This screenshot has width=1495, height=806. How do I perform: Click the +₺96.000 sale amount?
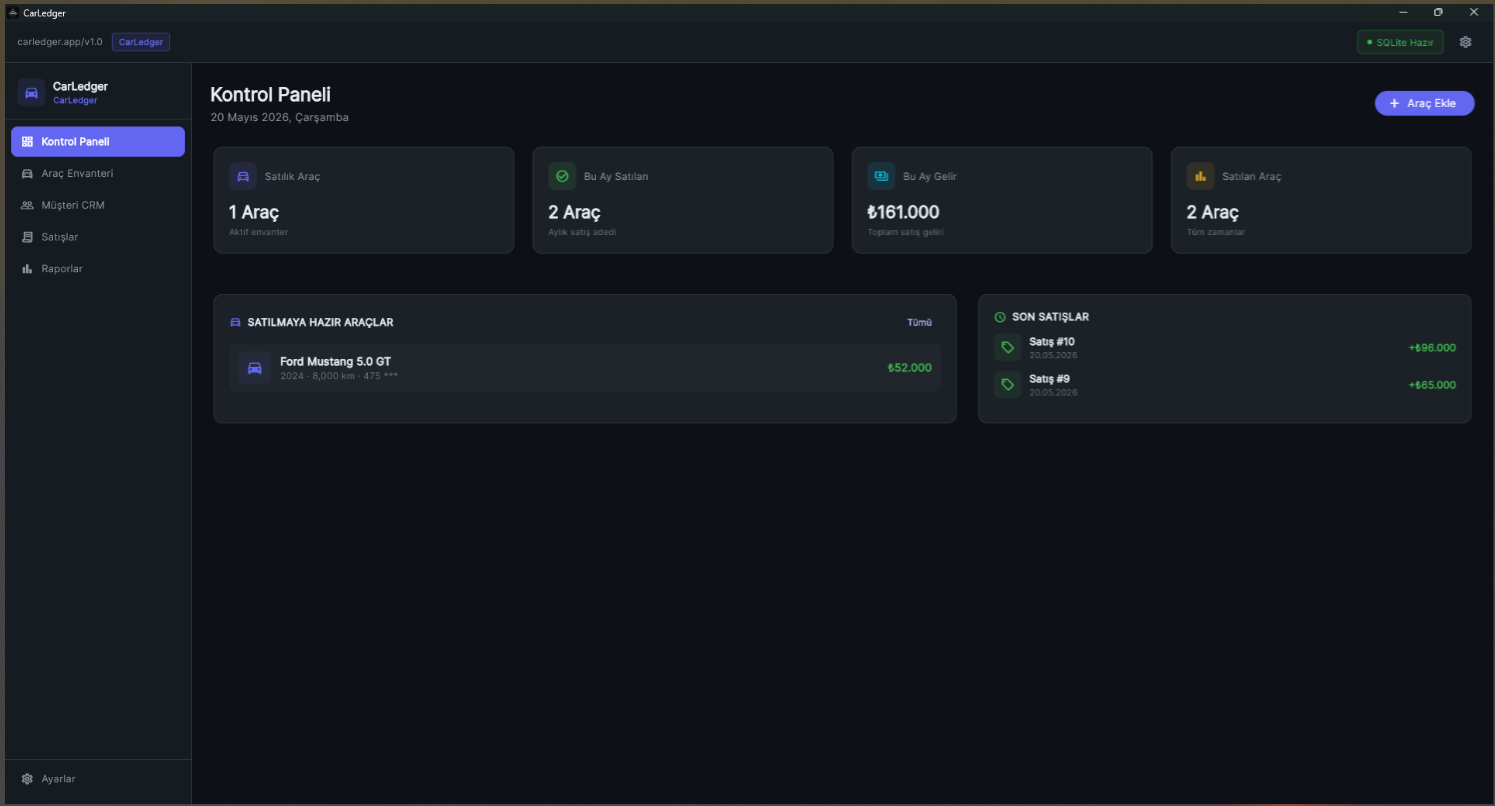tap(1432, 348)
